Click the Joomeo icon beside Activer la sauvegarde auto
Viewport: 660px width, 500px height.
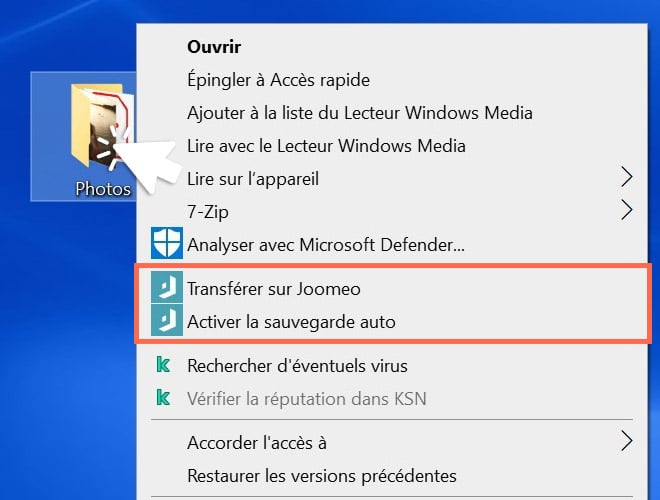[x=164, y=321]
